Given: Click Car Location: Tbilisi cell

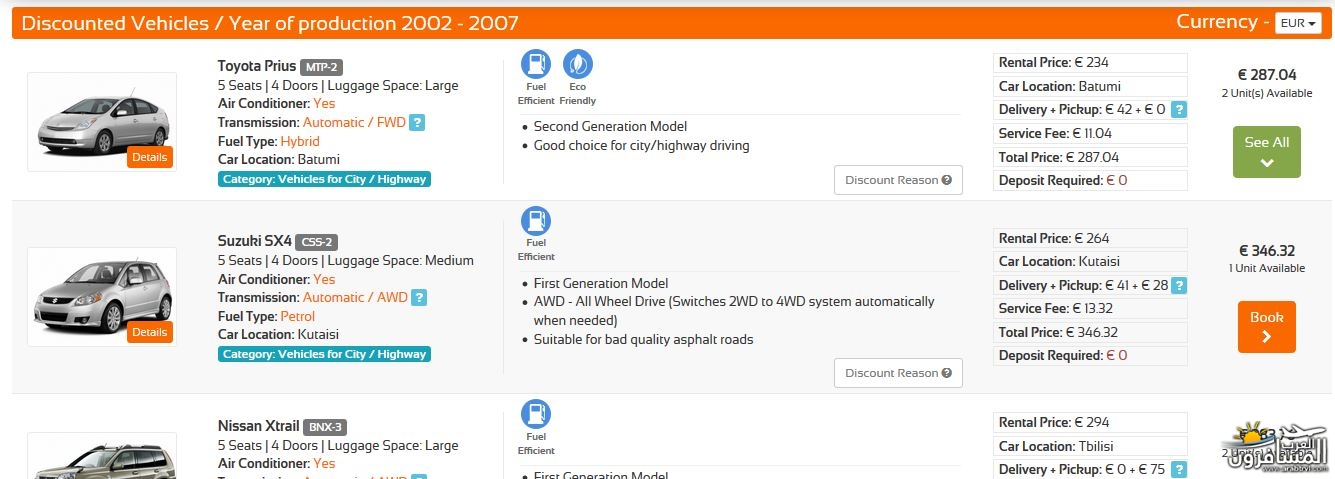Looking at the screenshot, I should (1090, 446).
